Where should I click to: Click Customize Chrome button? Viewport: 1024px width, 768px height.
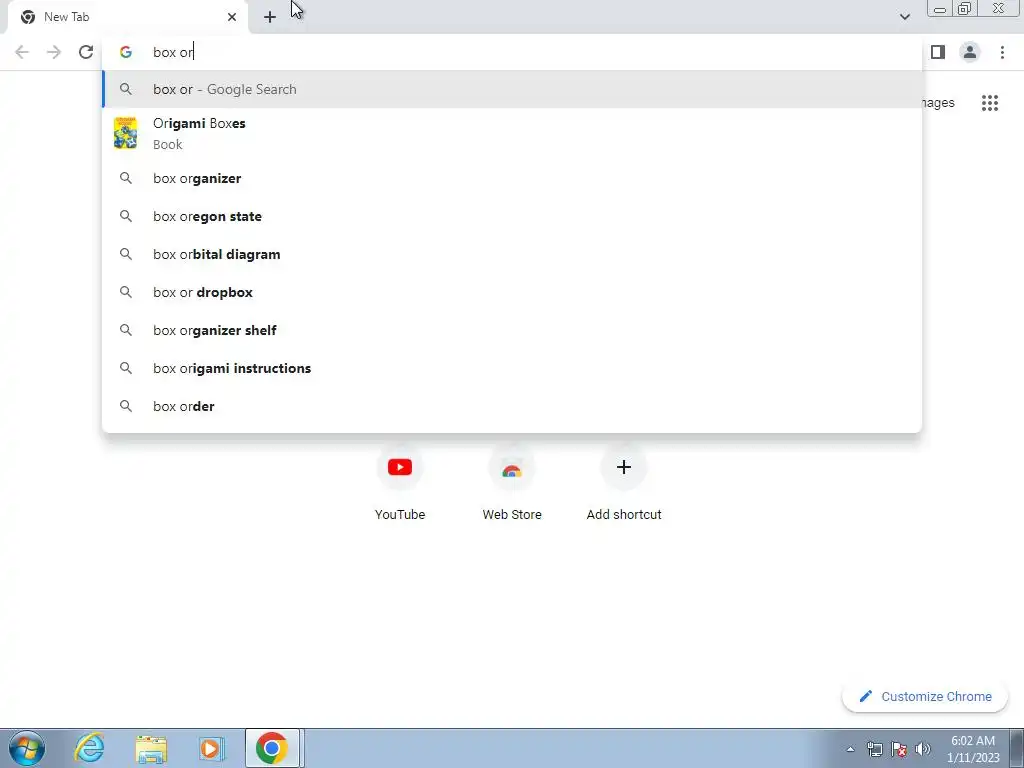pyautogui.click(x=925, y=696)
